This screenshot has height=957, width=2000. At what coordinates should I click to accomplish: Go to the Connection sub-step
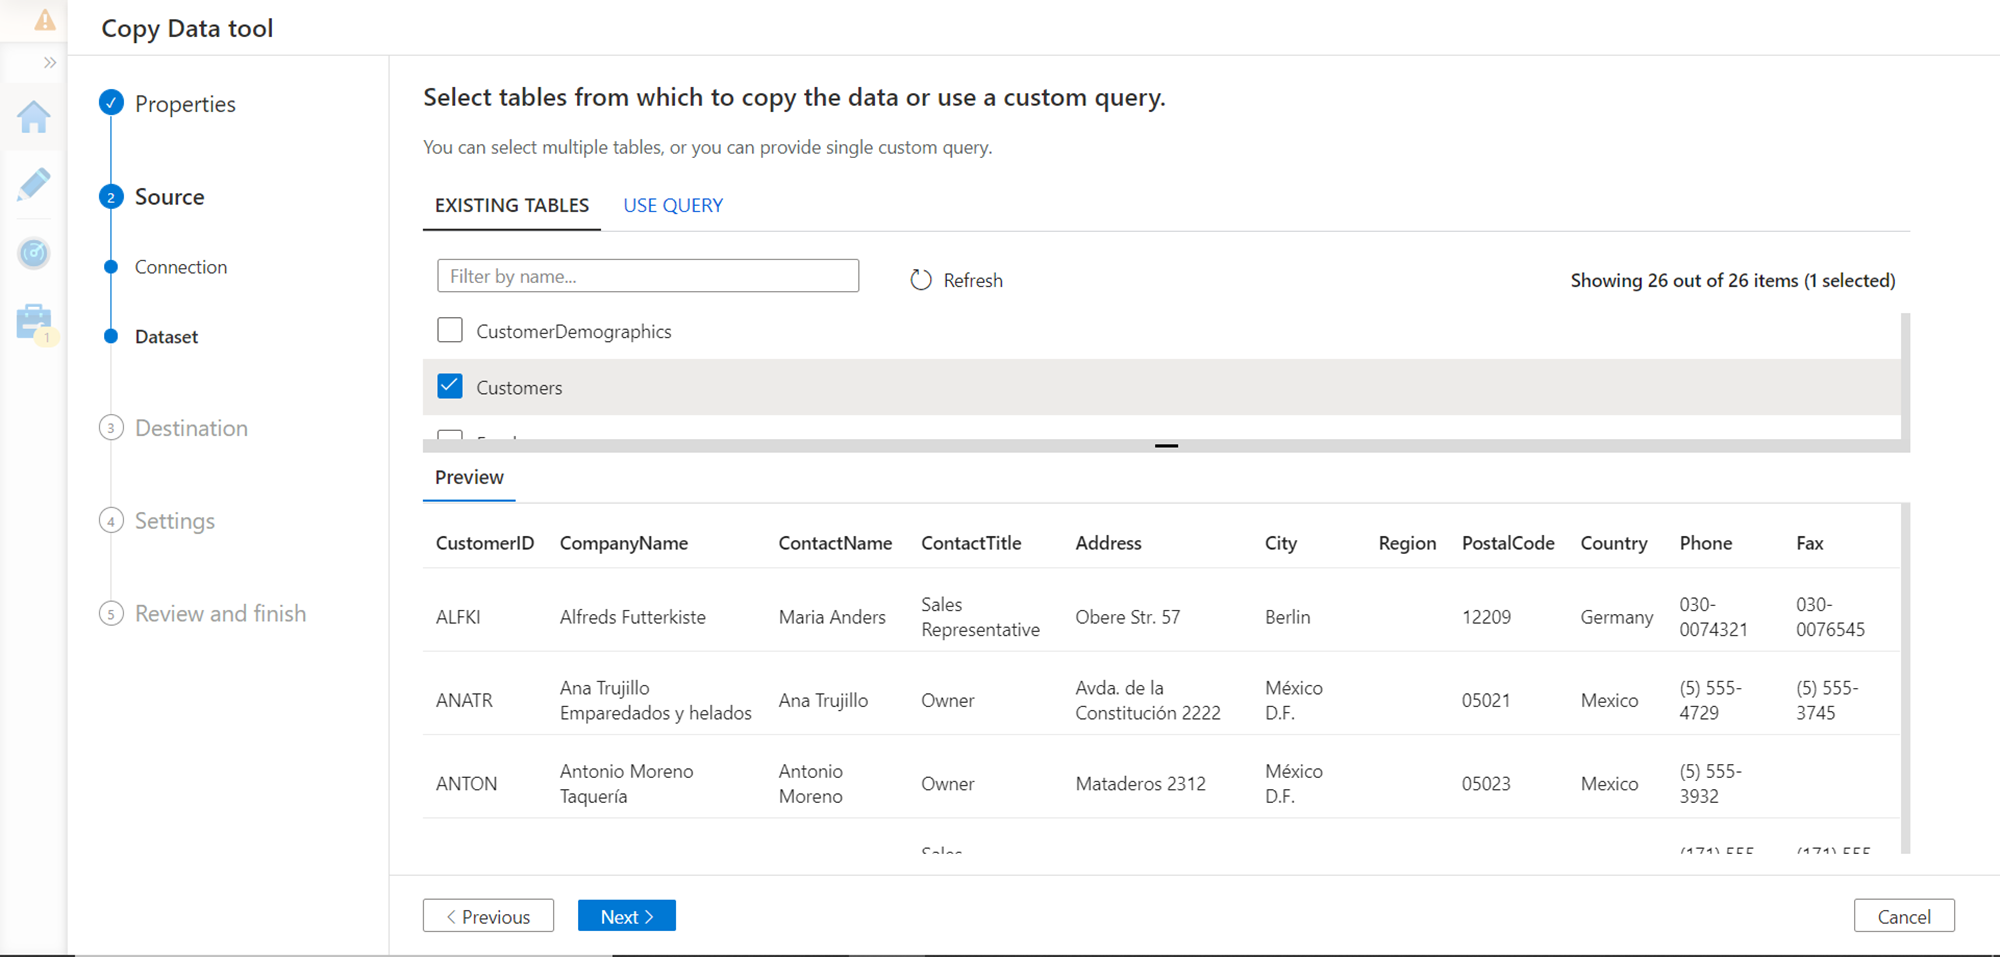180,267
